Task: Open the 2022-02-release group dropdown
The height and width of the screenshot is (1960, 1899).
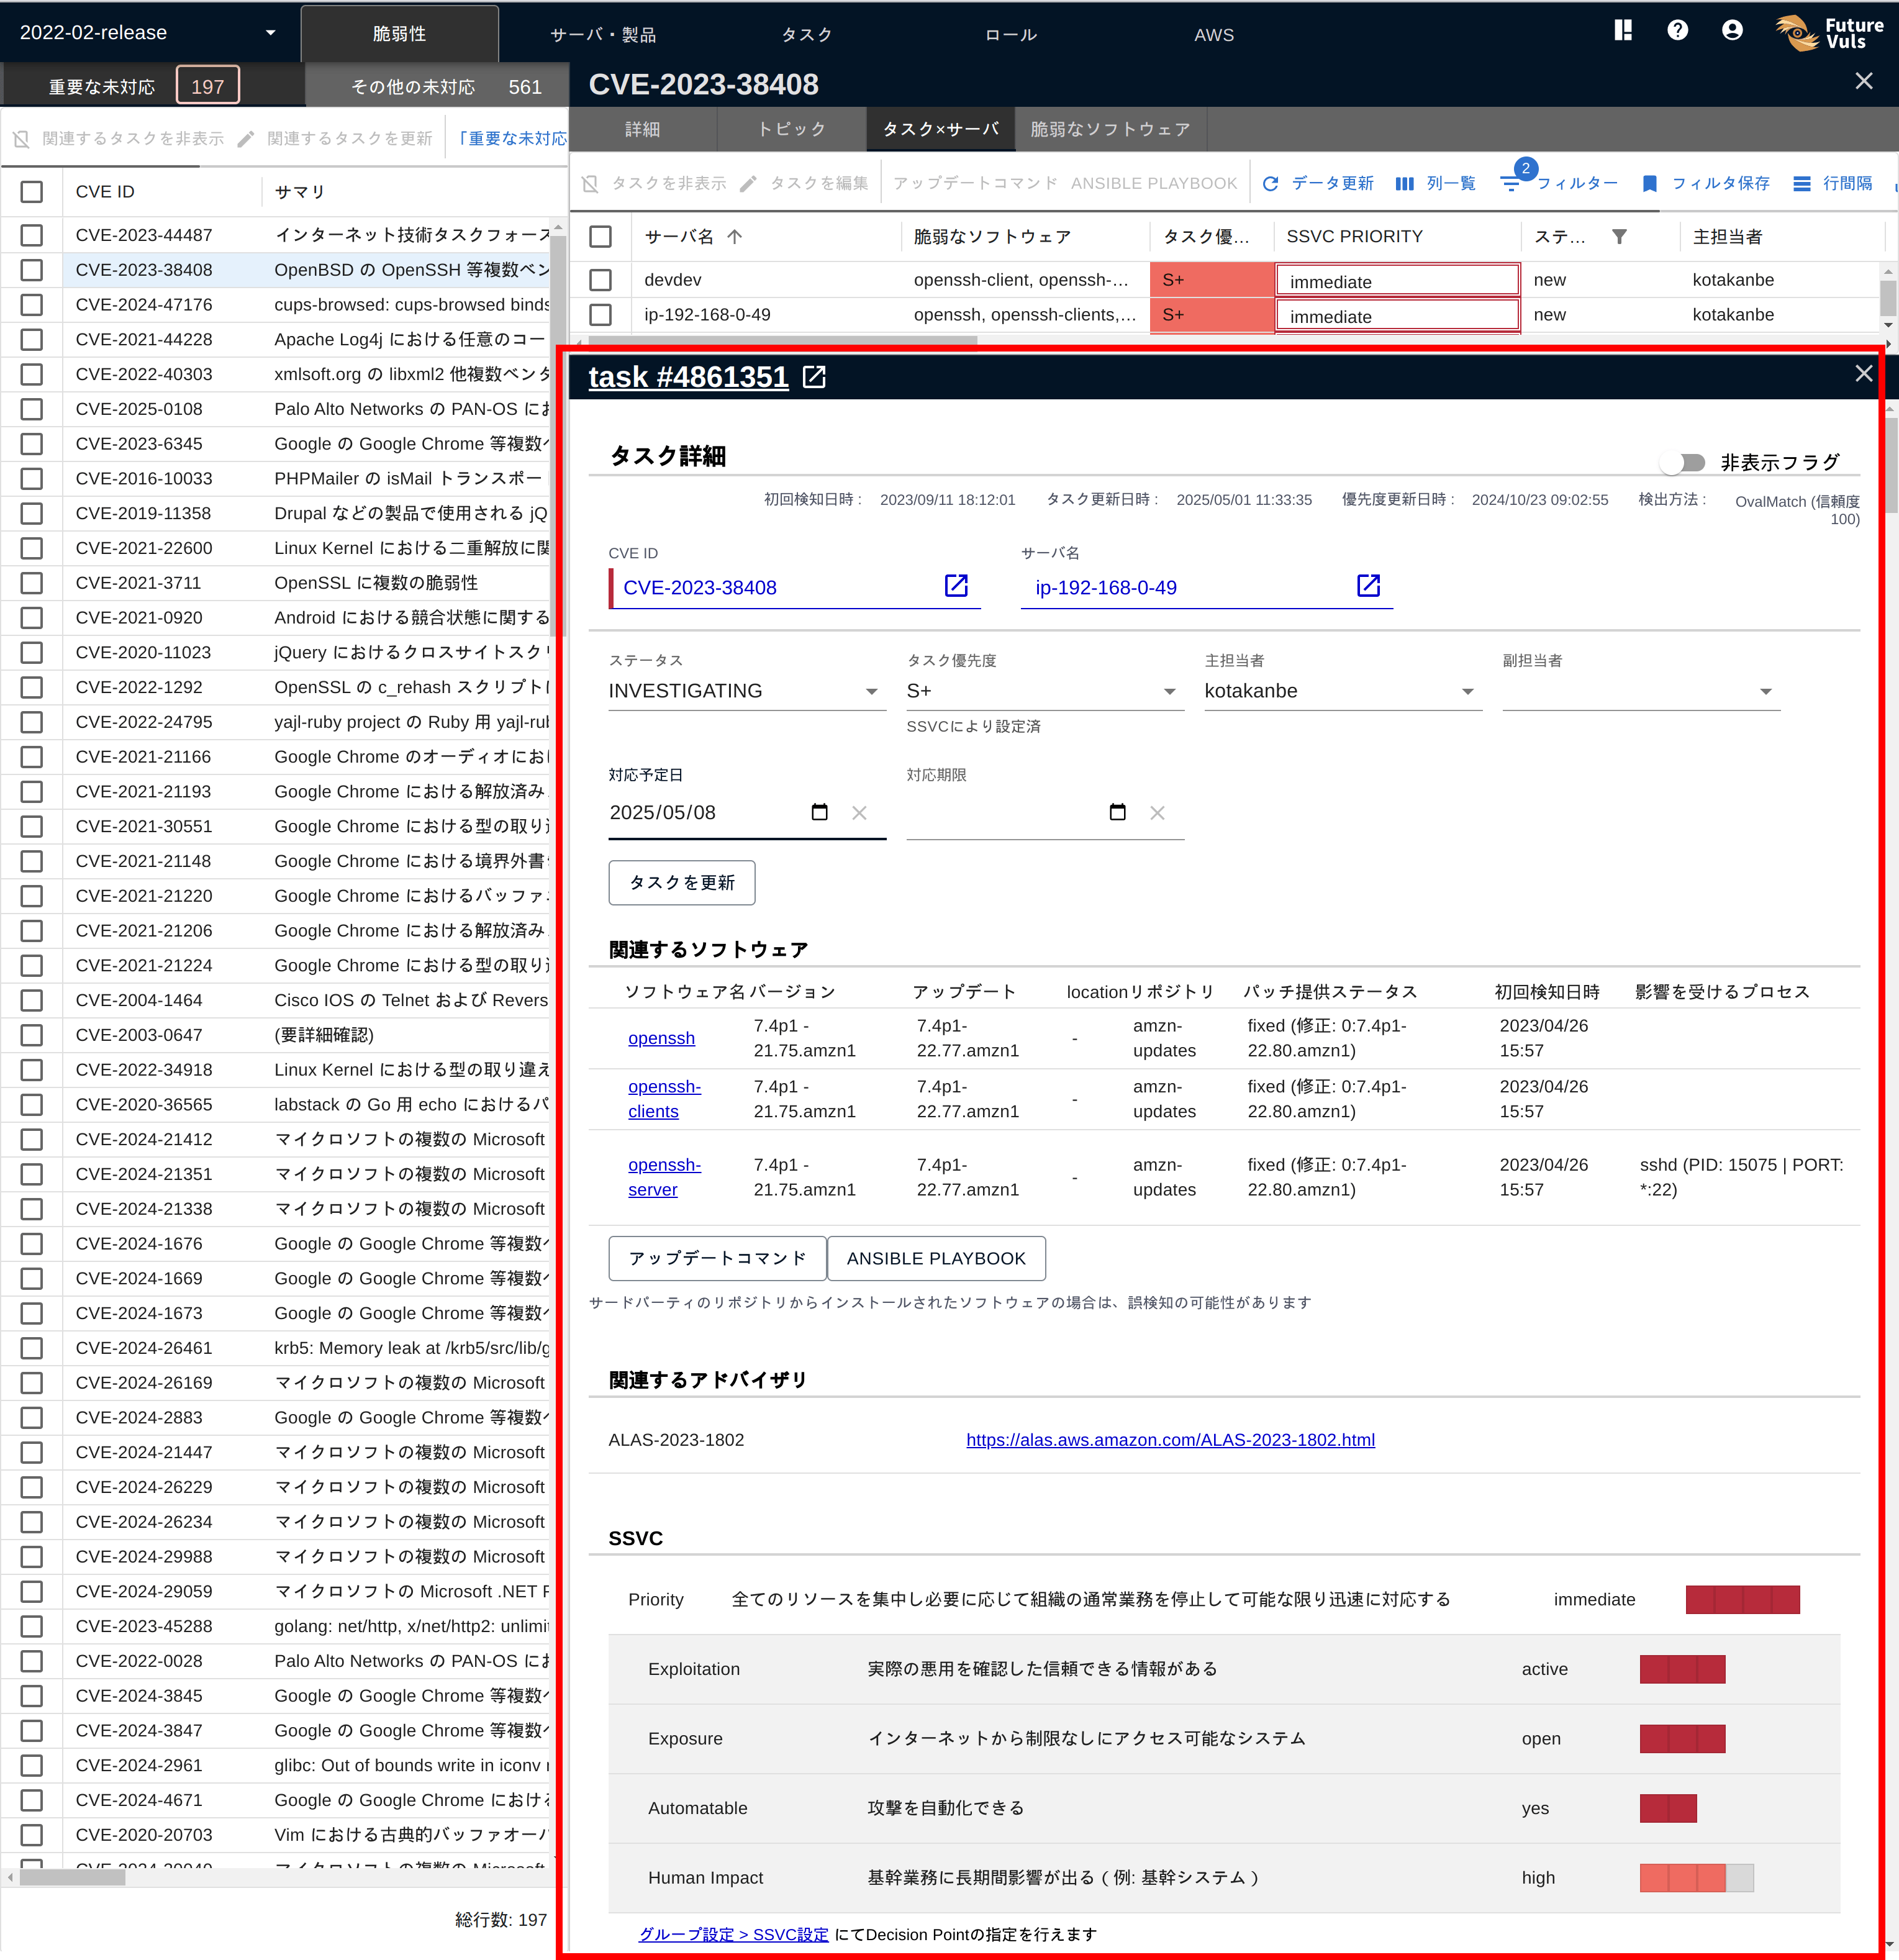Action: coord(148,32)
